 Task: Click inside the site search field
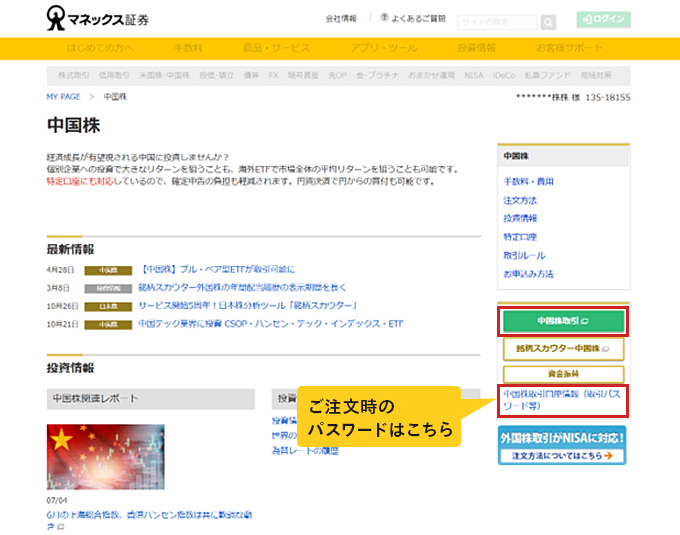497,22
